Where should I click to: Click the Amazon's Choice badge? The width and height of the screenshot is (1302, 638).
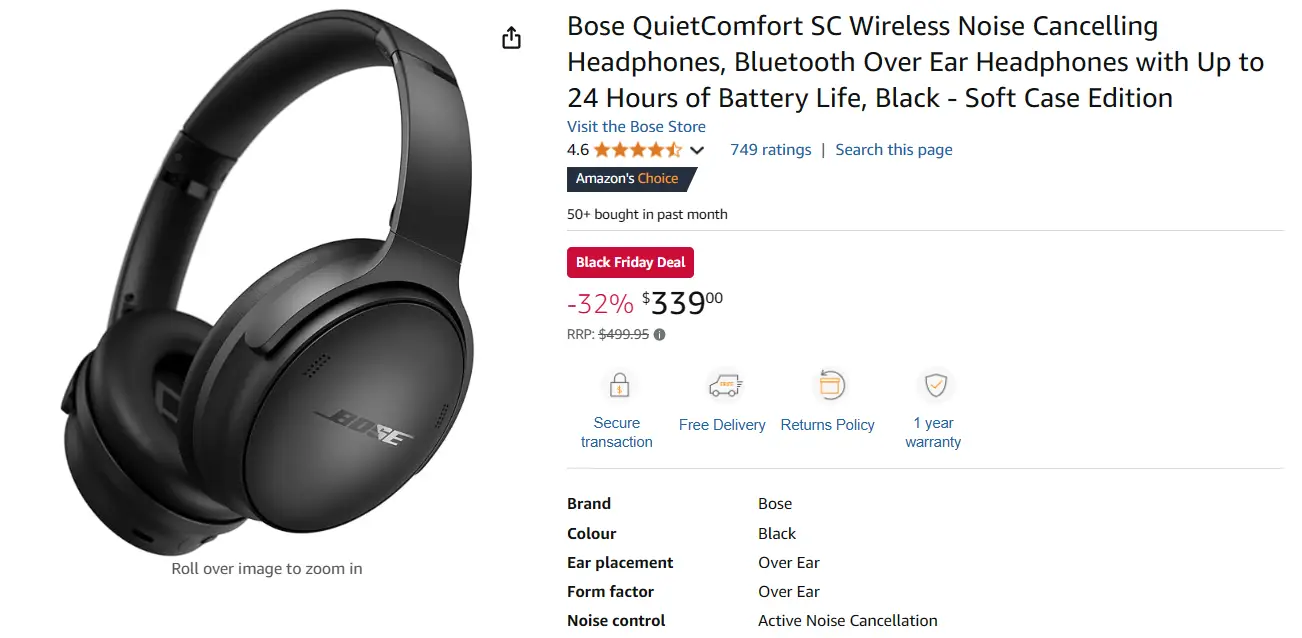click(627, 179)
